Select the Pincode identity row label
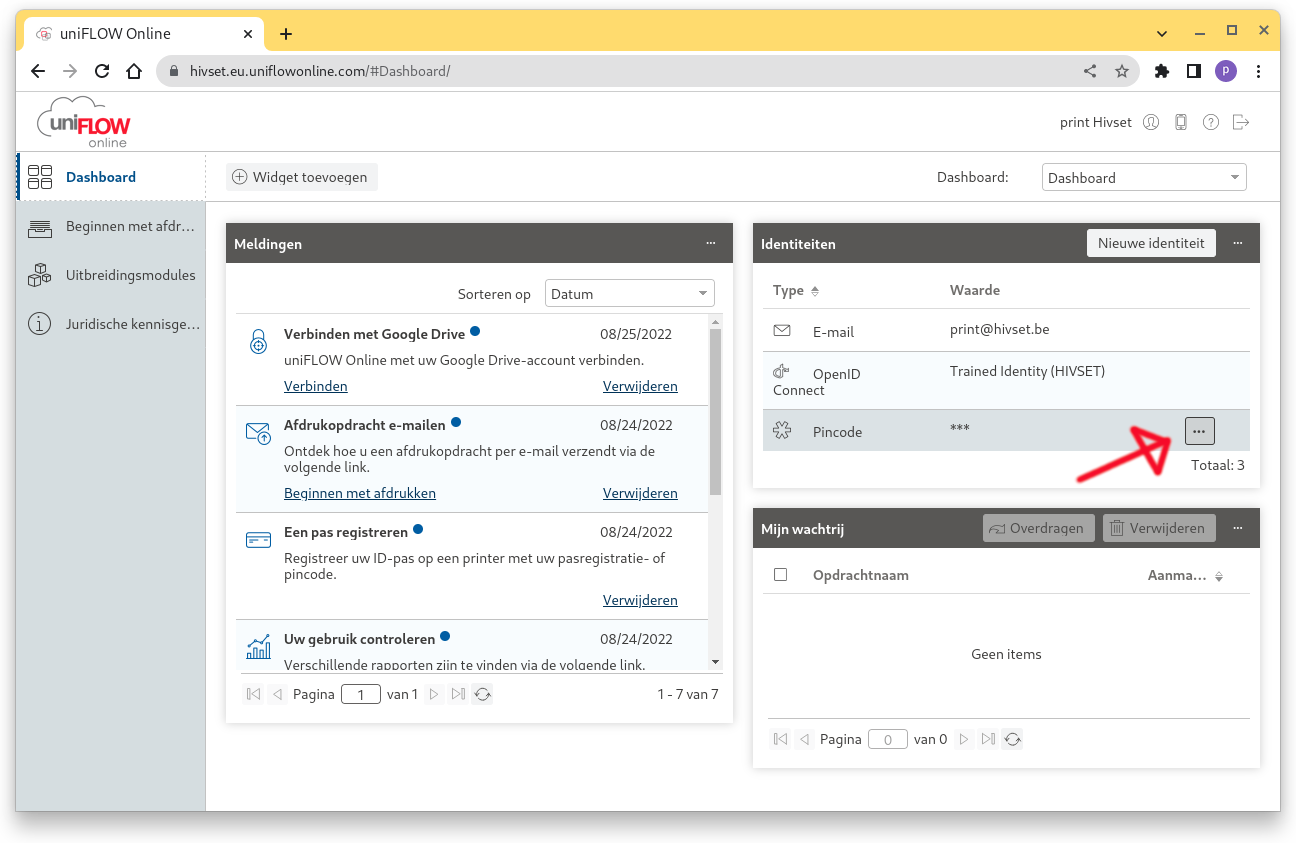The image size is (1296, 843). pos(837,432)
